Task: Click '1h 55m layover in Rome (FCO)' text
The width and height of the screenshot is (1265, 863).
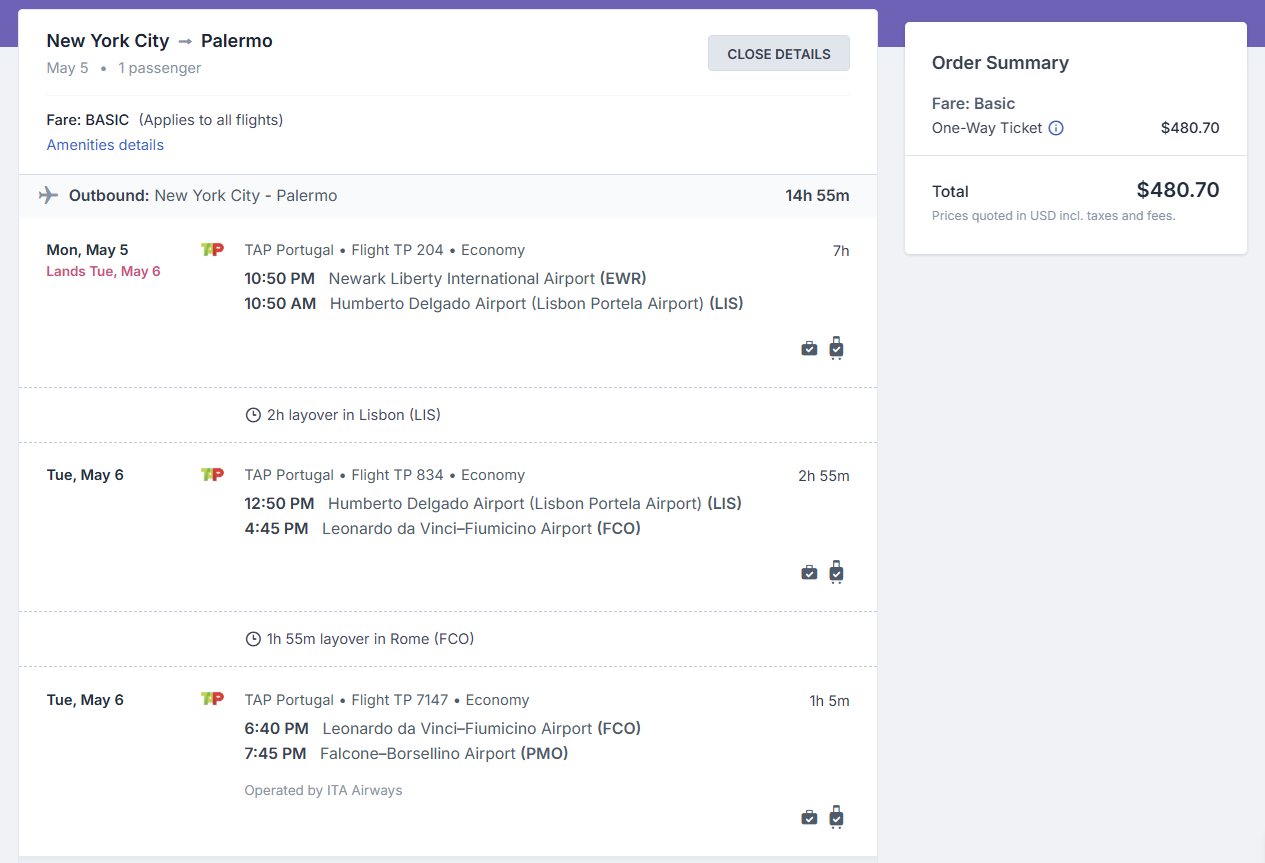Action: pos(370,639)
